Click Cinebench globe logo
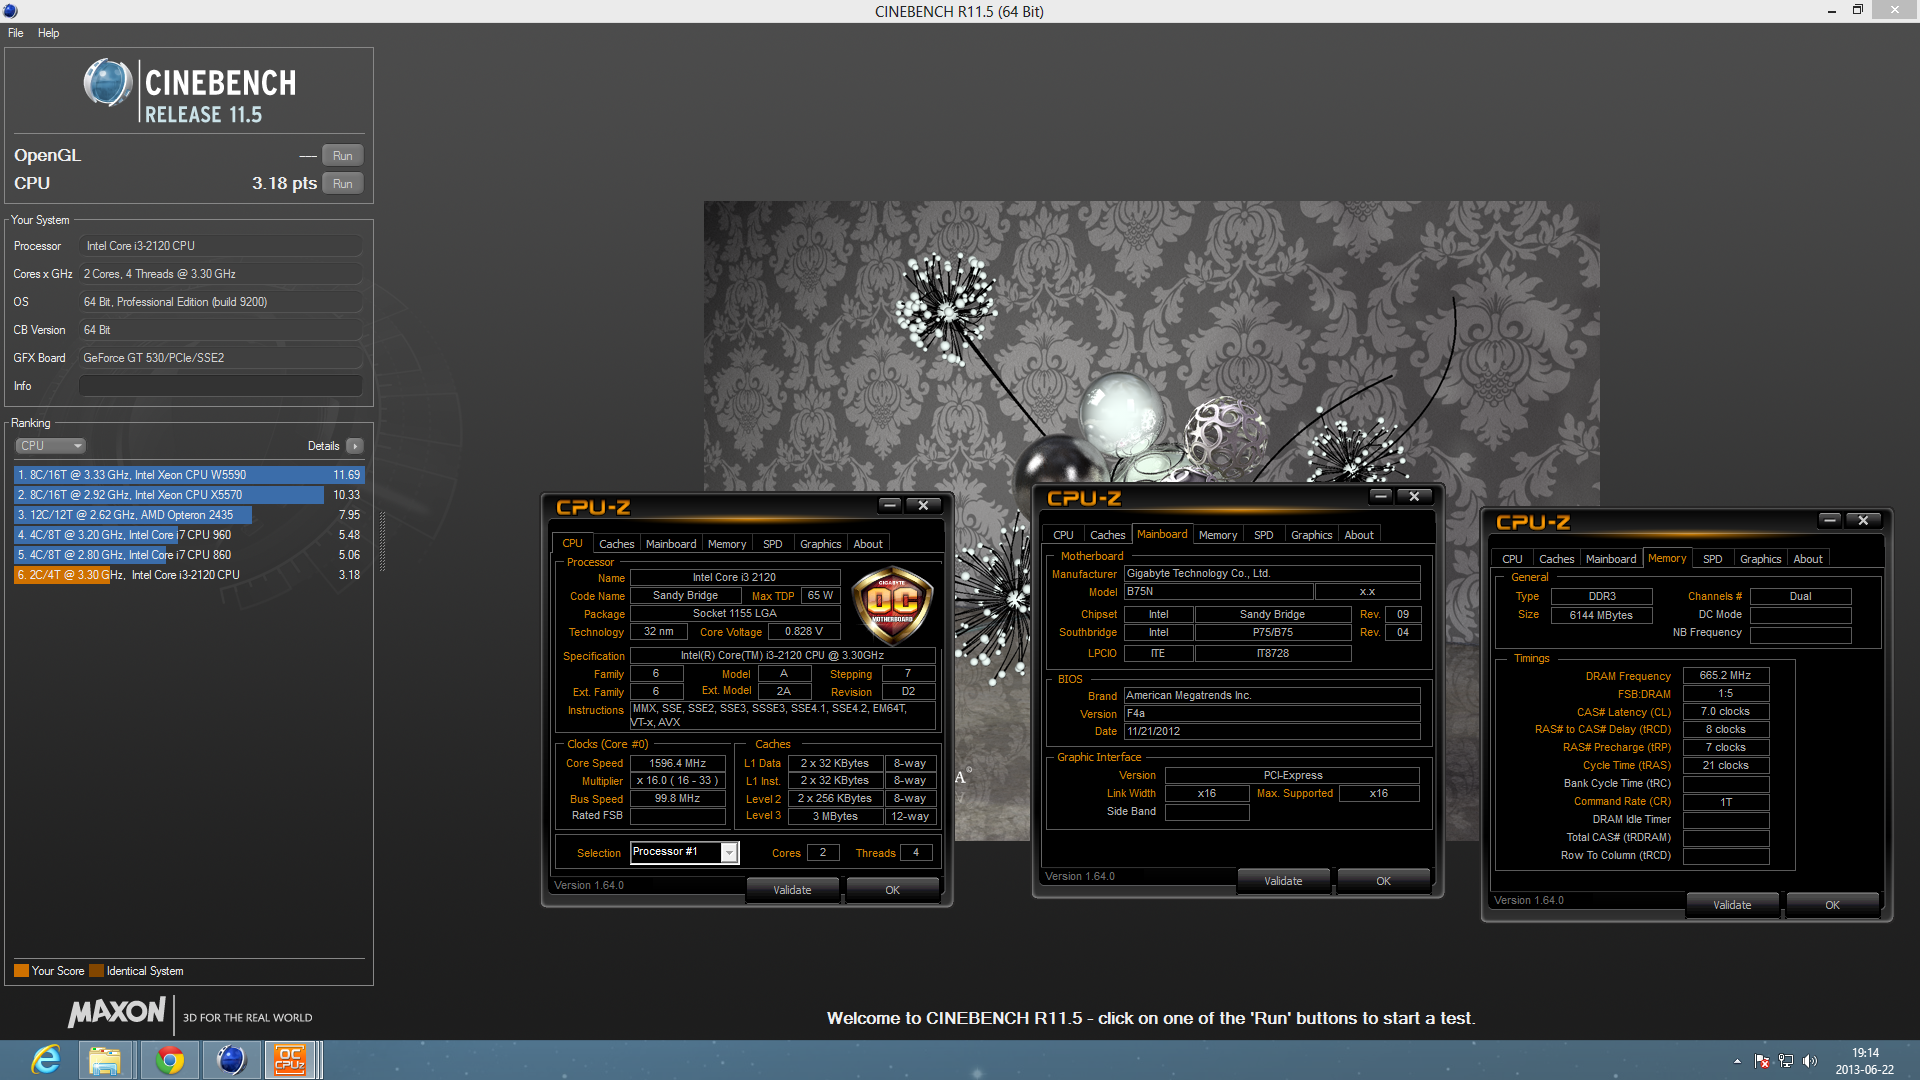Viewport: 1920px width, 1080px height. point(107,83)
